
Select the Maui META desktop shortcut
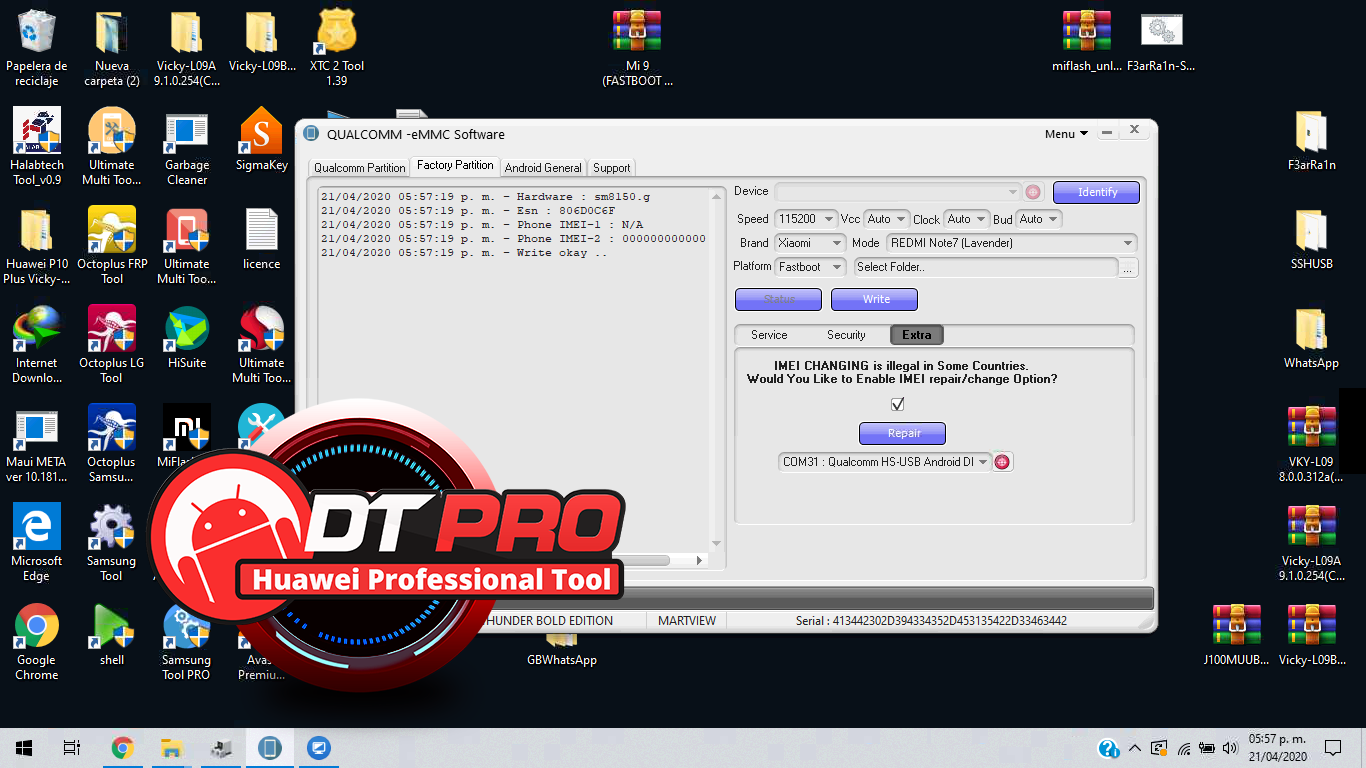coord(37,444)
